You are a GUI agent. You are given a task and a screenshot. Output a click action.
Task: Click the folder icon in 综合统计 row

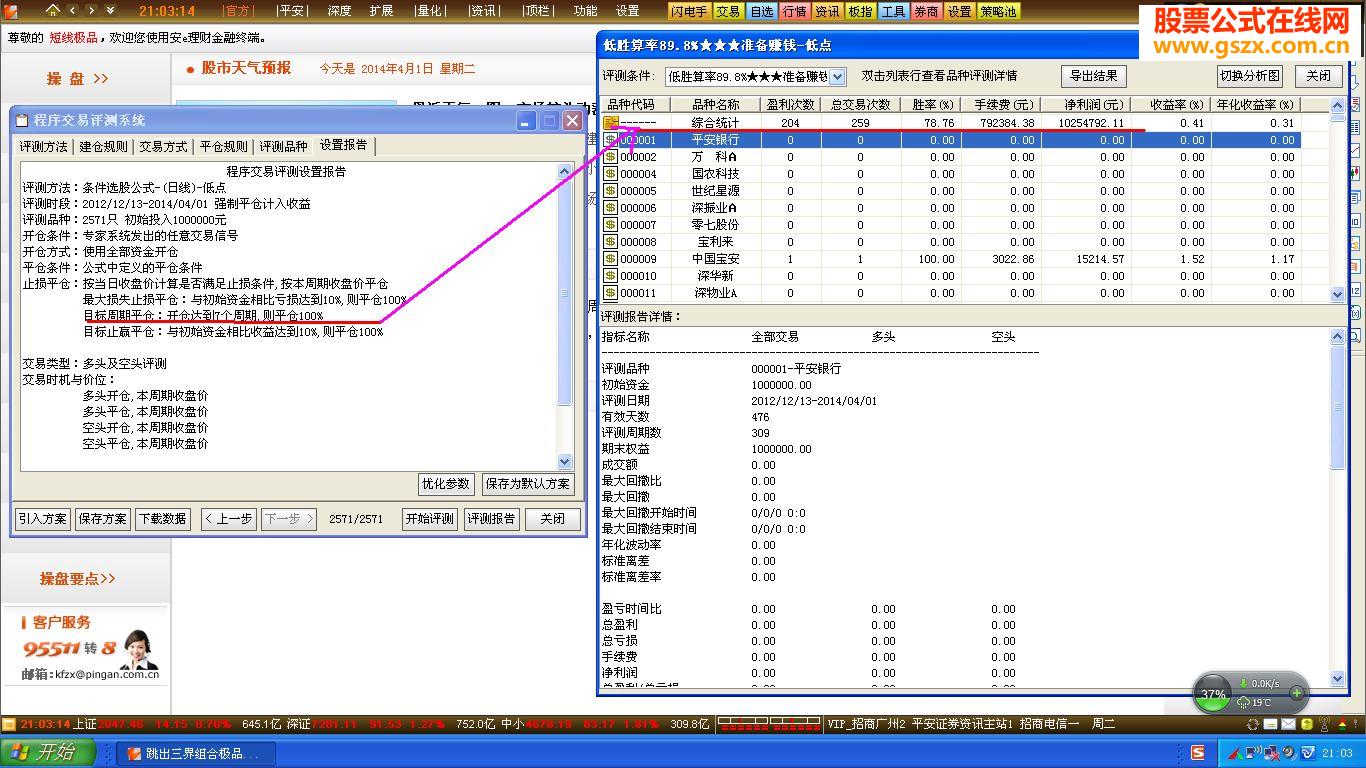610,123
